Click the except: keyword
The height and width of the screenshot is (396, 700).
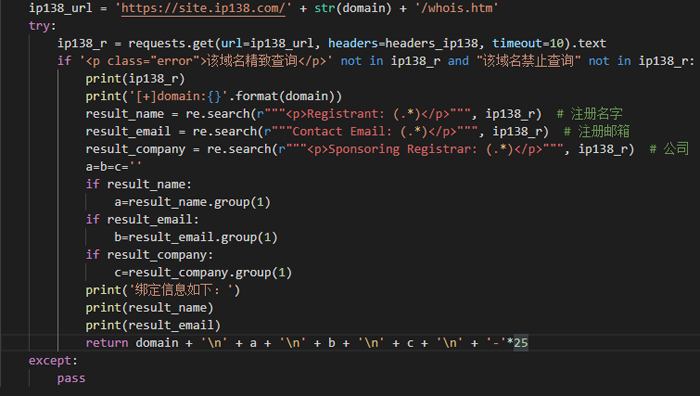(x=53, y=361)
